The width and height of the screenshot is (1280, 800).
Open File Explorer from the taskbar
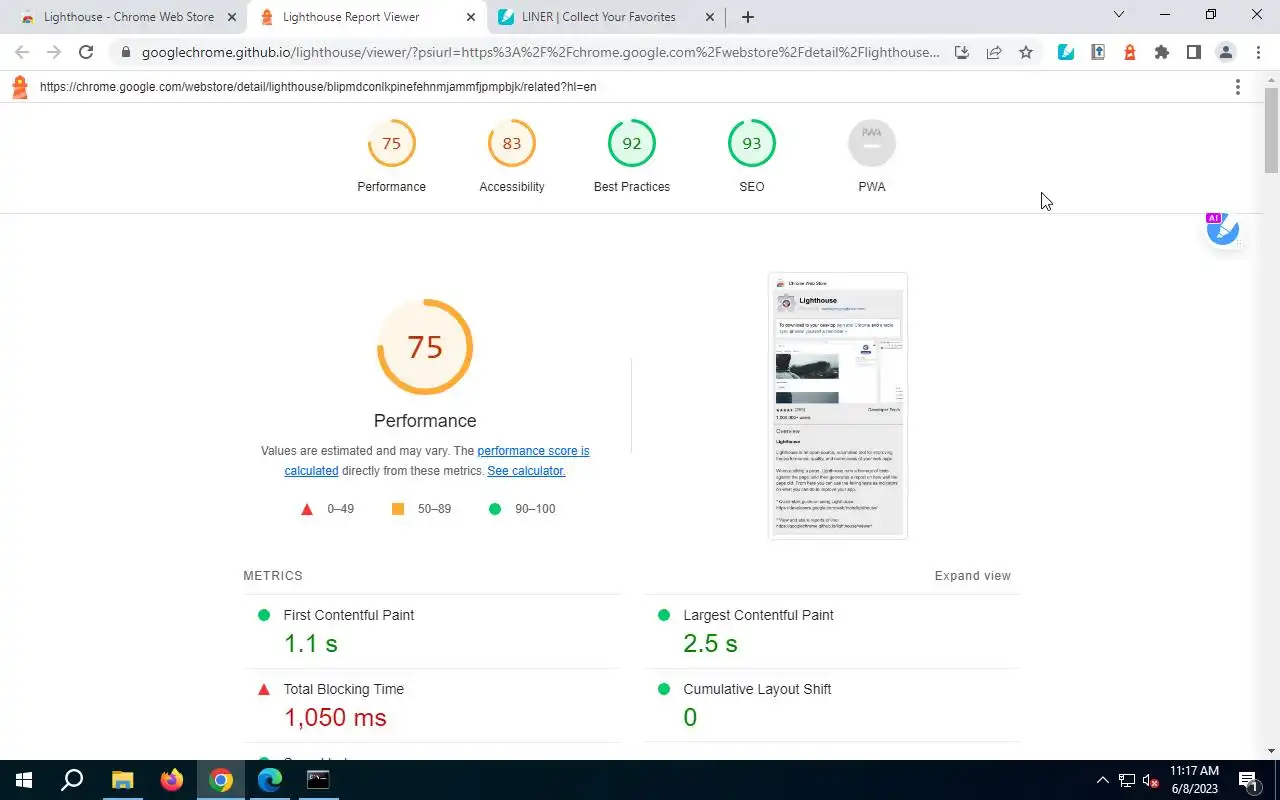click(x=122, y=780)
